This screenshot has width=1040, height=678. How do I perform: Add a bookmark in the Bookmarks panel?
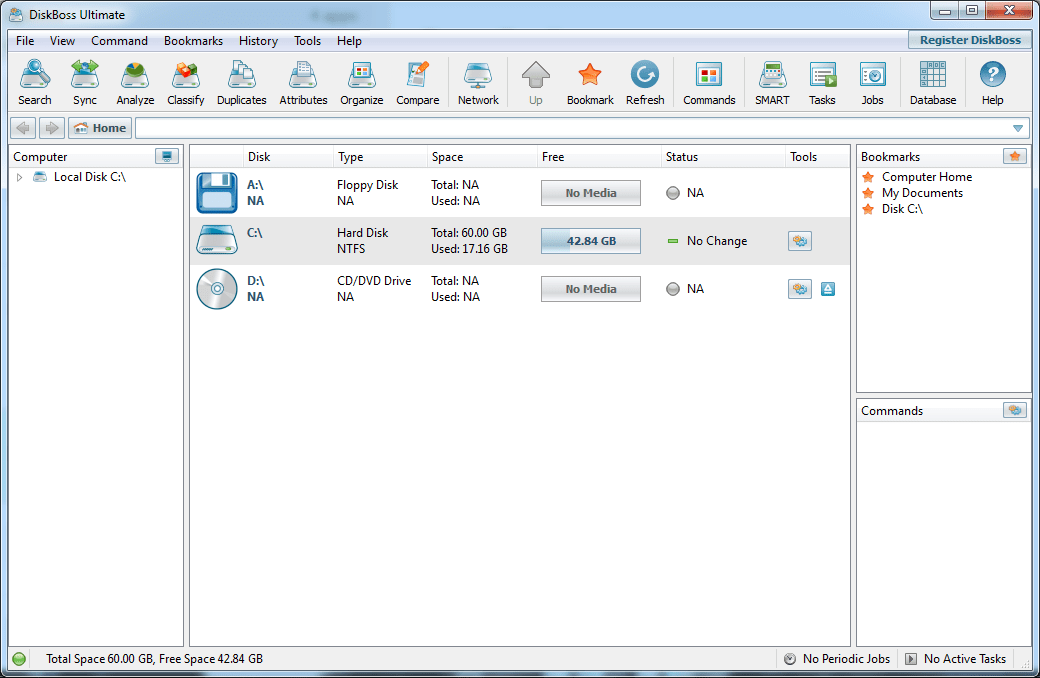tap(1015, 157)
